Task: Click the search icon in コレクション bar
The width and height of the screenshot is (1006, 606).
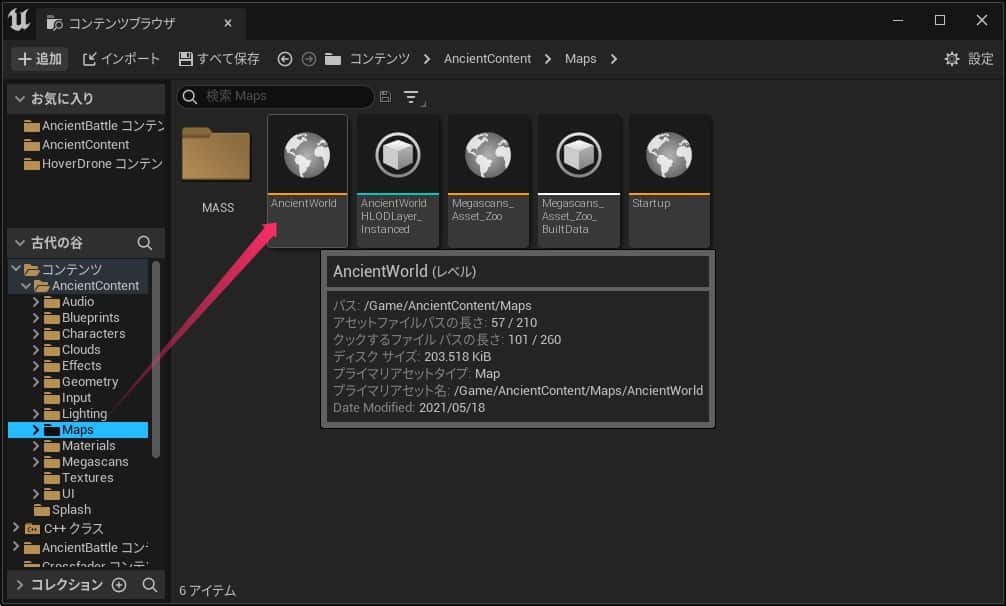Action: coord(149,585)
